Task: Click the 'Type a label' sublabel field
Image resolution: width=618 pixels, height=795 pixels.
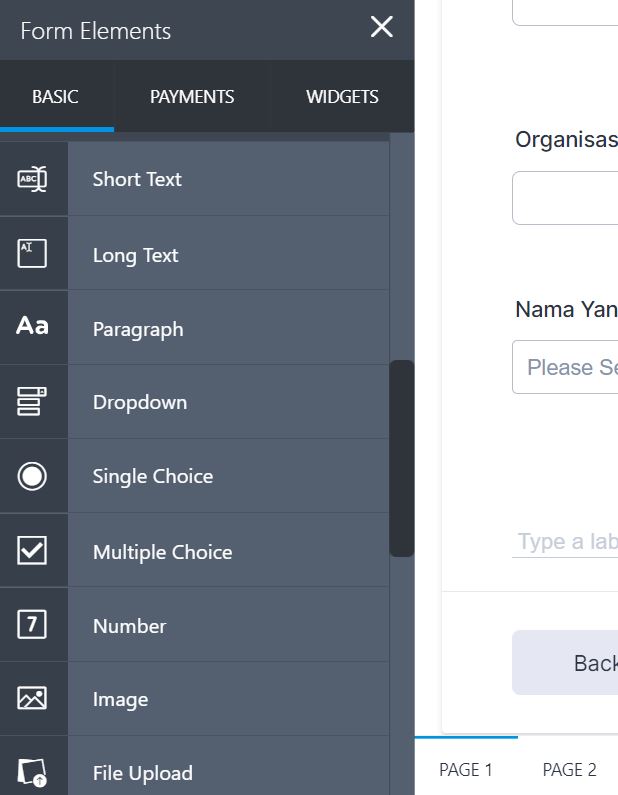Action: click(566, 542)
